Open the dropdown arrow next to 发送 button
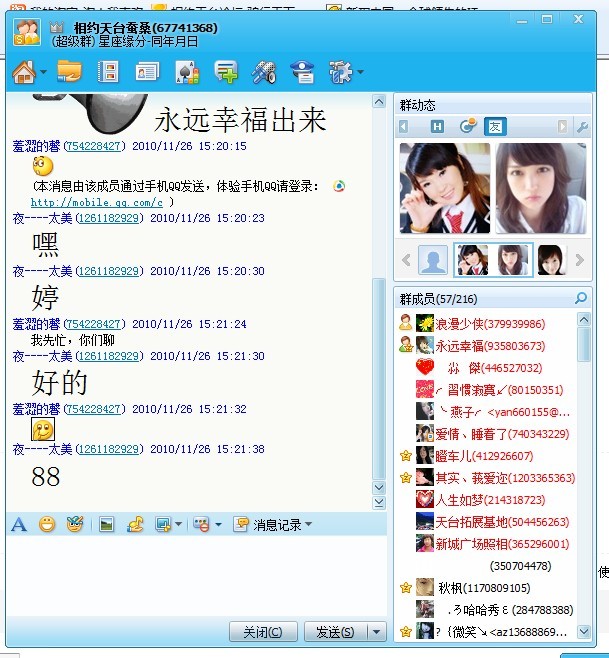 tap(376, 632)
